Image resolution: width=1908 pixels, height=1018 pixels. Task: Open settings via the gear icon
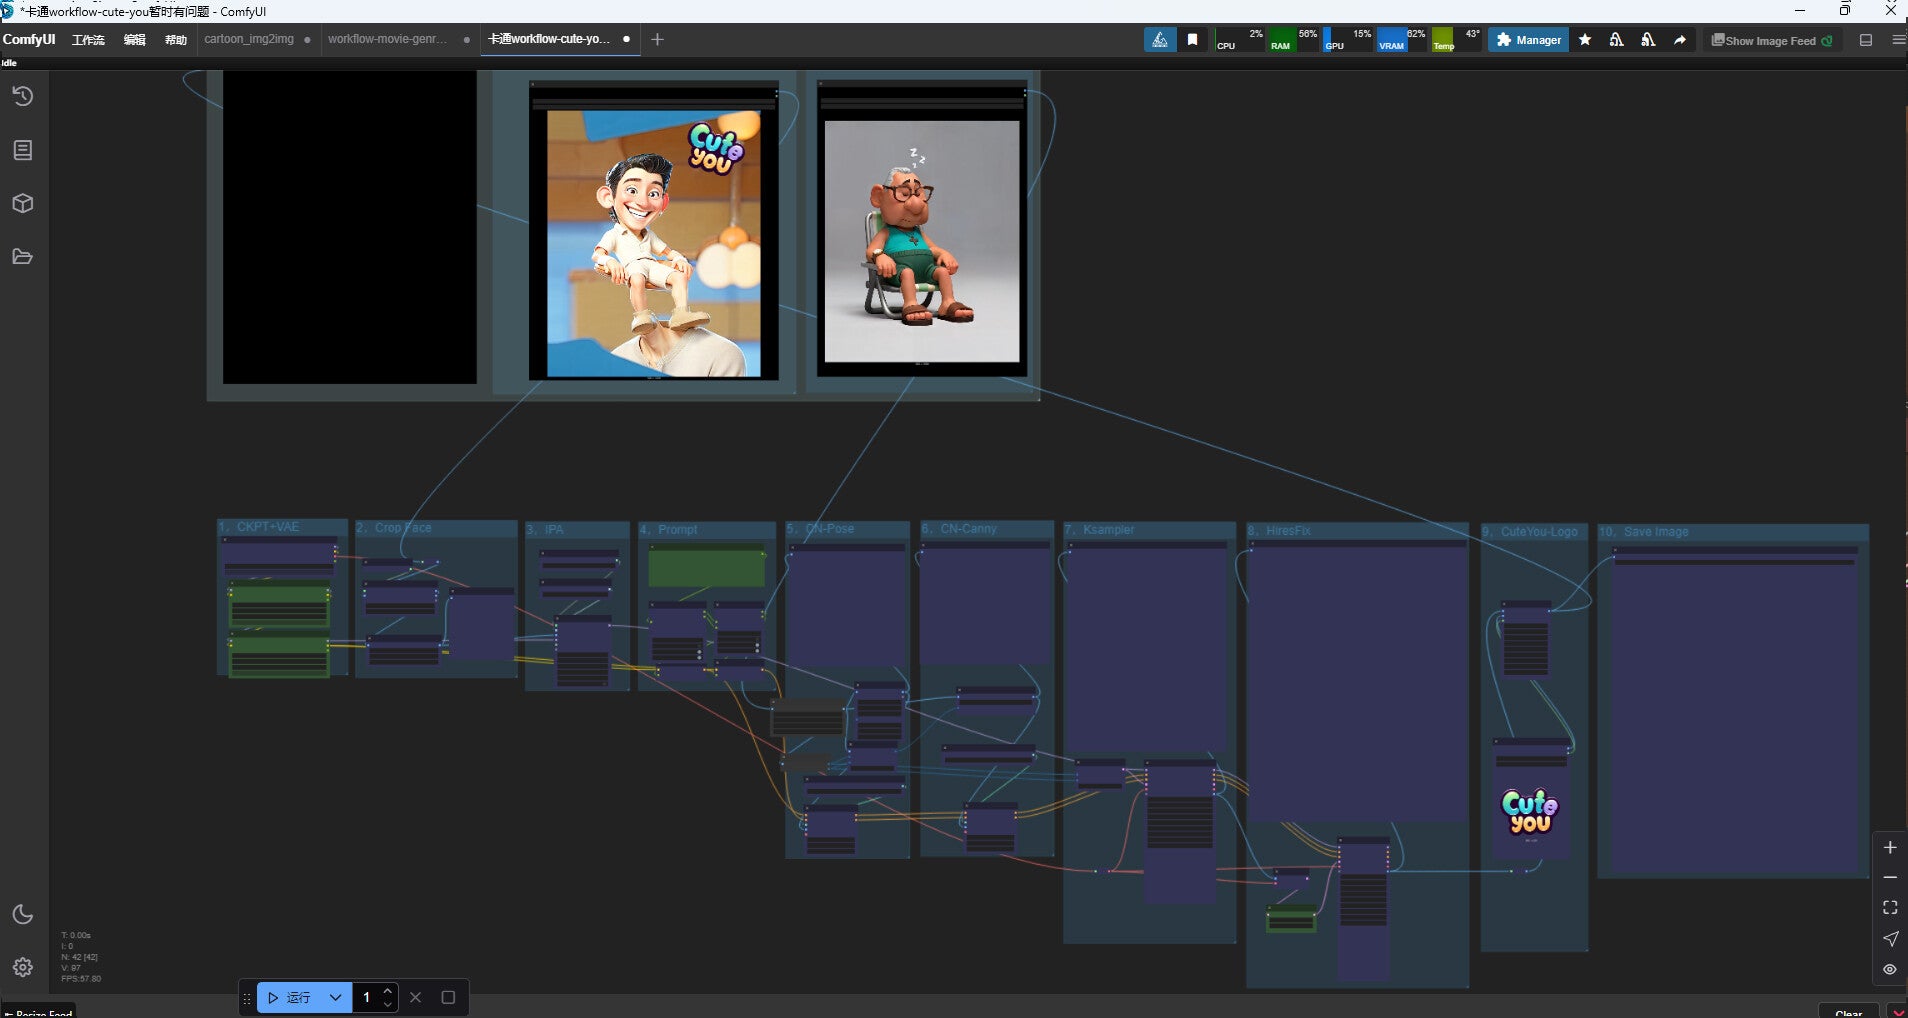[x=23, y=967]
